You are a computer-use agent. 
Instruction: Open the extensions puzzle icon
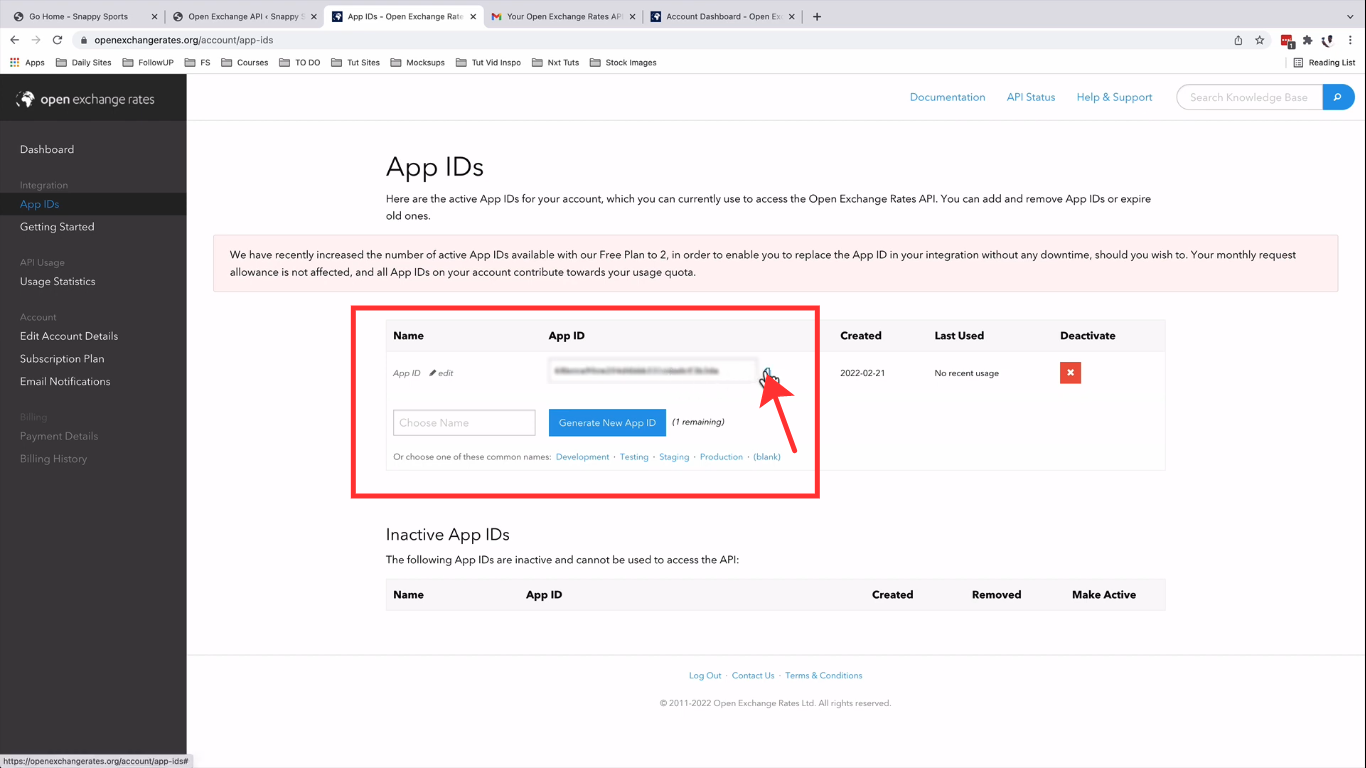coord(1307,40)
